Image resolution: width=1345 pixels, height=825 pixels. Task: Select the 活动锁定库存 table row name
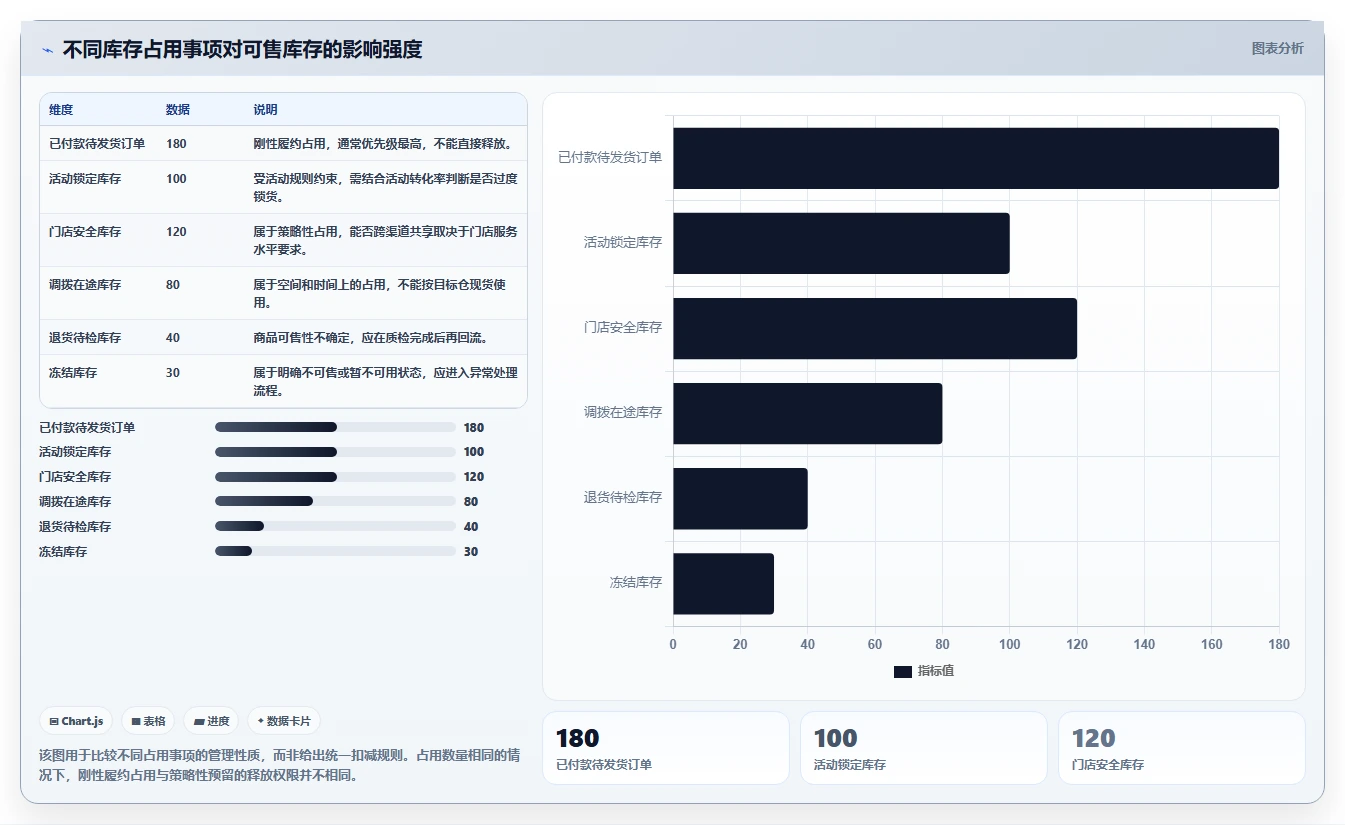click(x=85, y=178)
